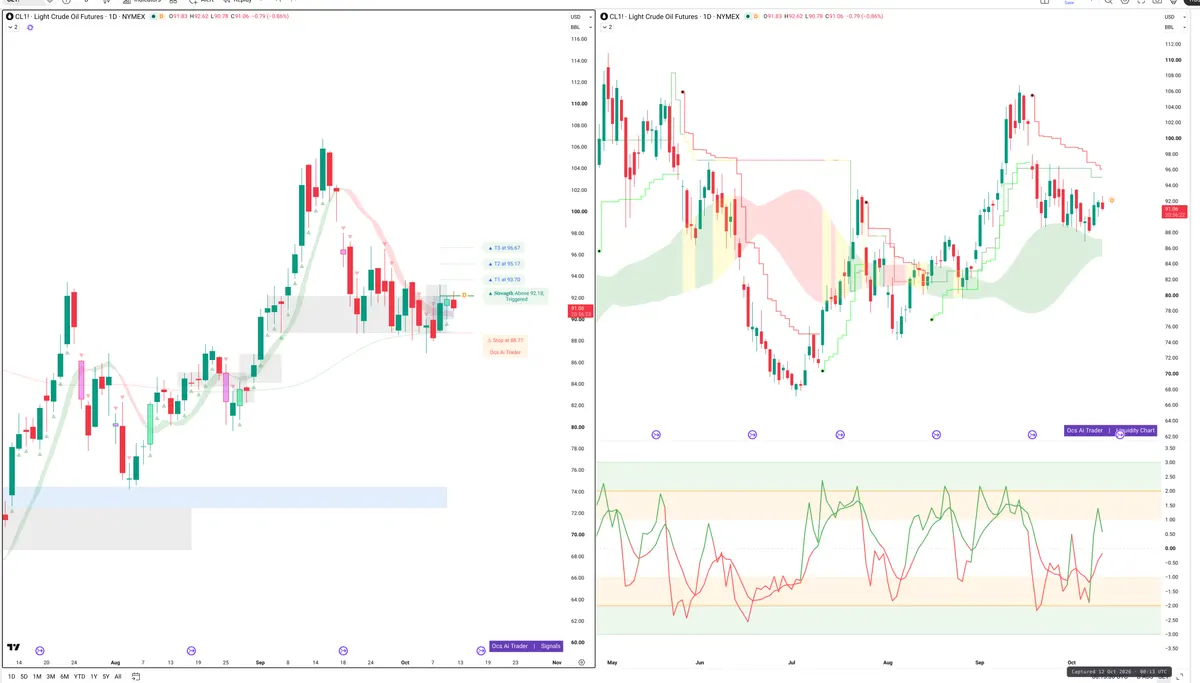Click left chart green market status dot
1200x683 pixels.
[x=153, y=16]
